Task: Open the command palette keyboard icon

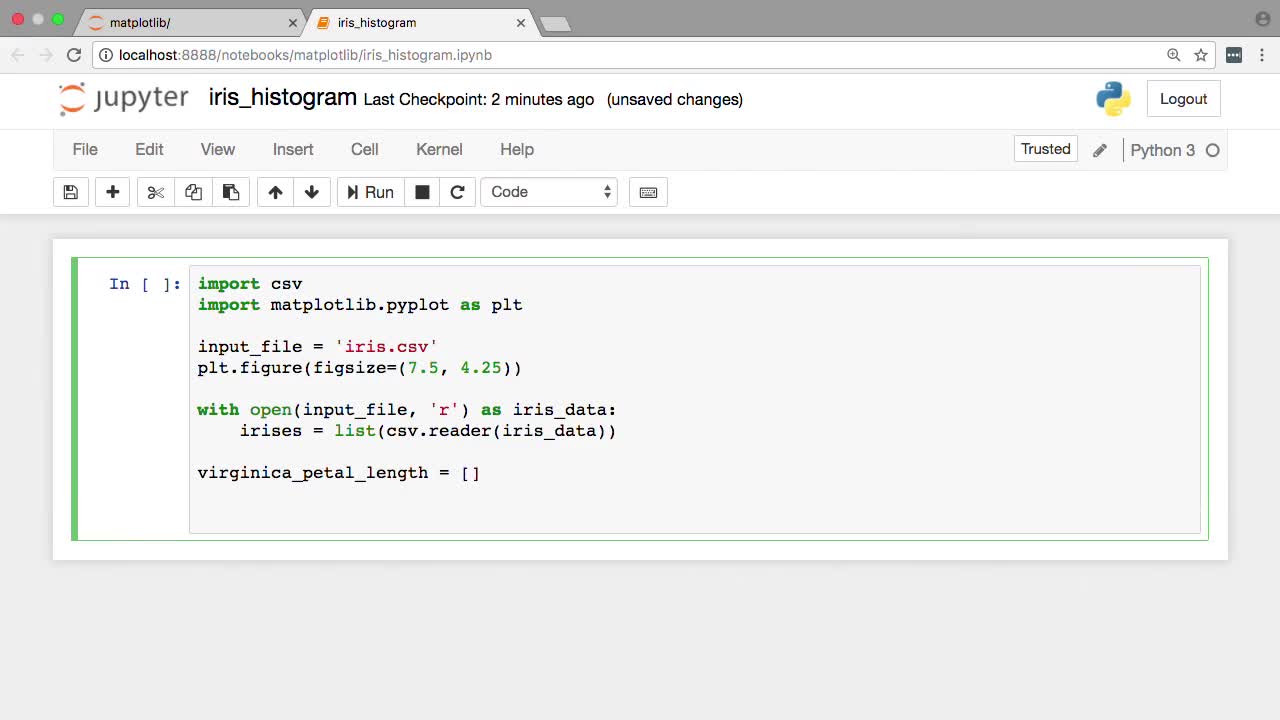Action: tap(648, 192)
